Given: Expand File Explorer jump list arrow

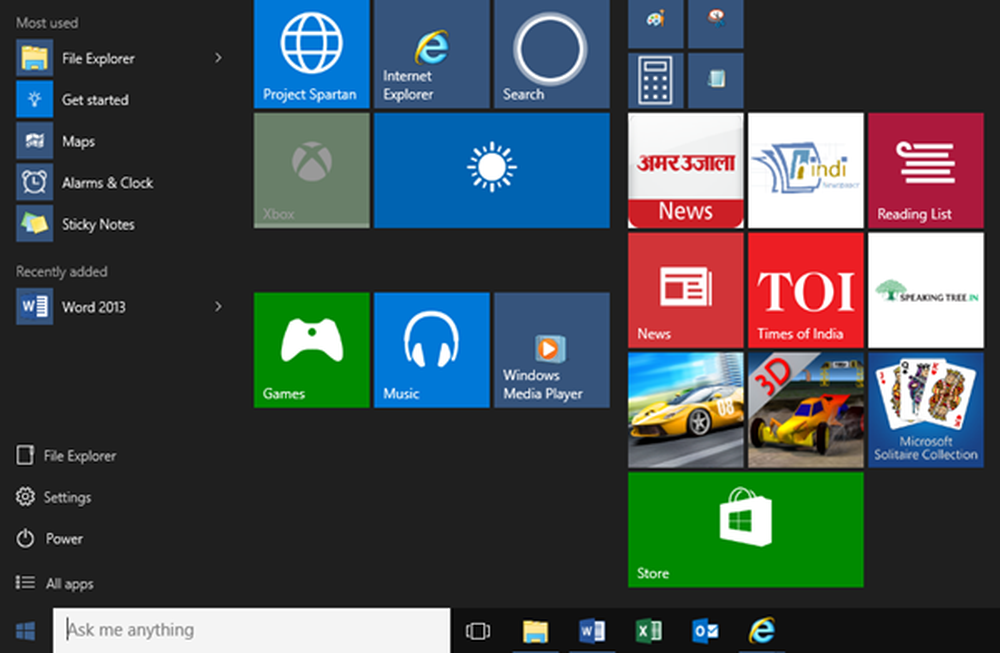Looking at the screenshot, I should pyautogui.click(x=218, y=58).
